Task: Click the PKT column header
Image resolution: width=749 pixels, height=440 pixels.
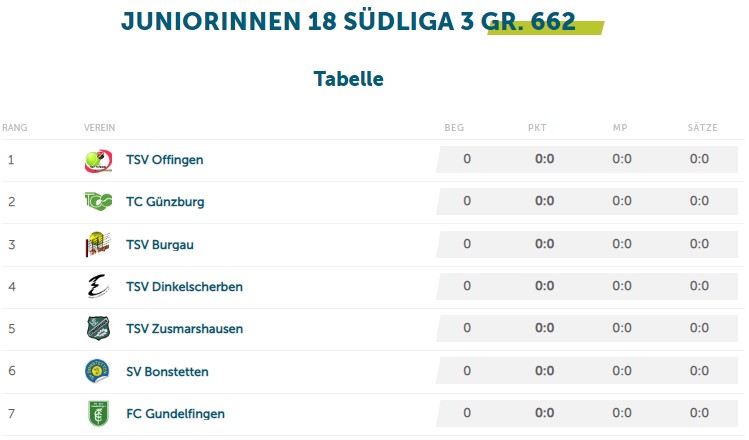Action: tap(537, 128)
